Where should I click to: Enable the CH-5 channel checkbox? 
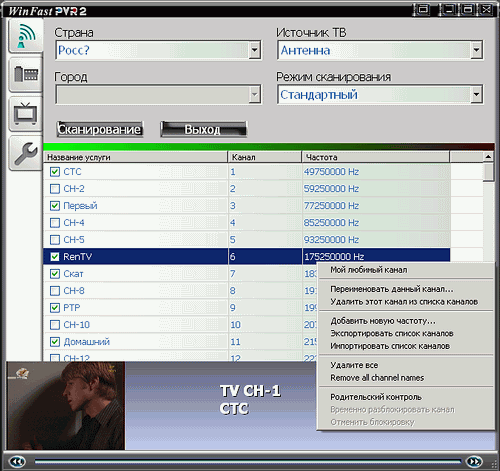[x=55, y=240]
